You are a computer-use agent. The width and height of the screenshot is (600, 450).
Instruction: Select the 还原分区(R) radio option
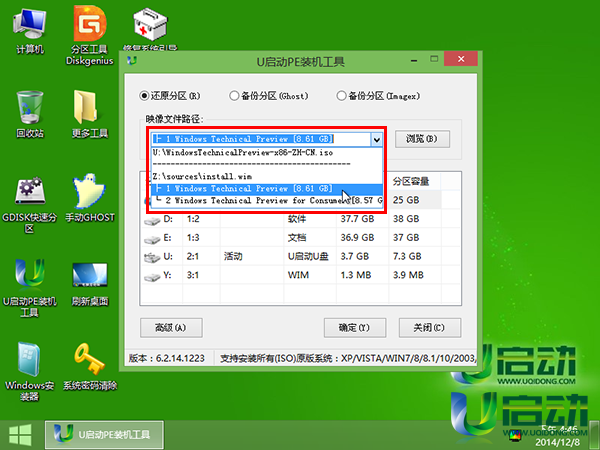tap(170, 96)
